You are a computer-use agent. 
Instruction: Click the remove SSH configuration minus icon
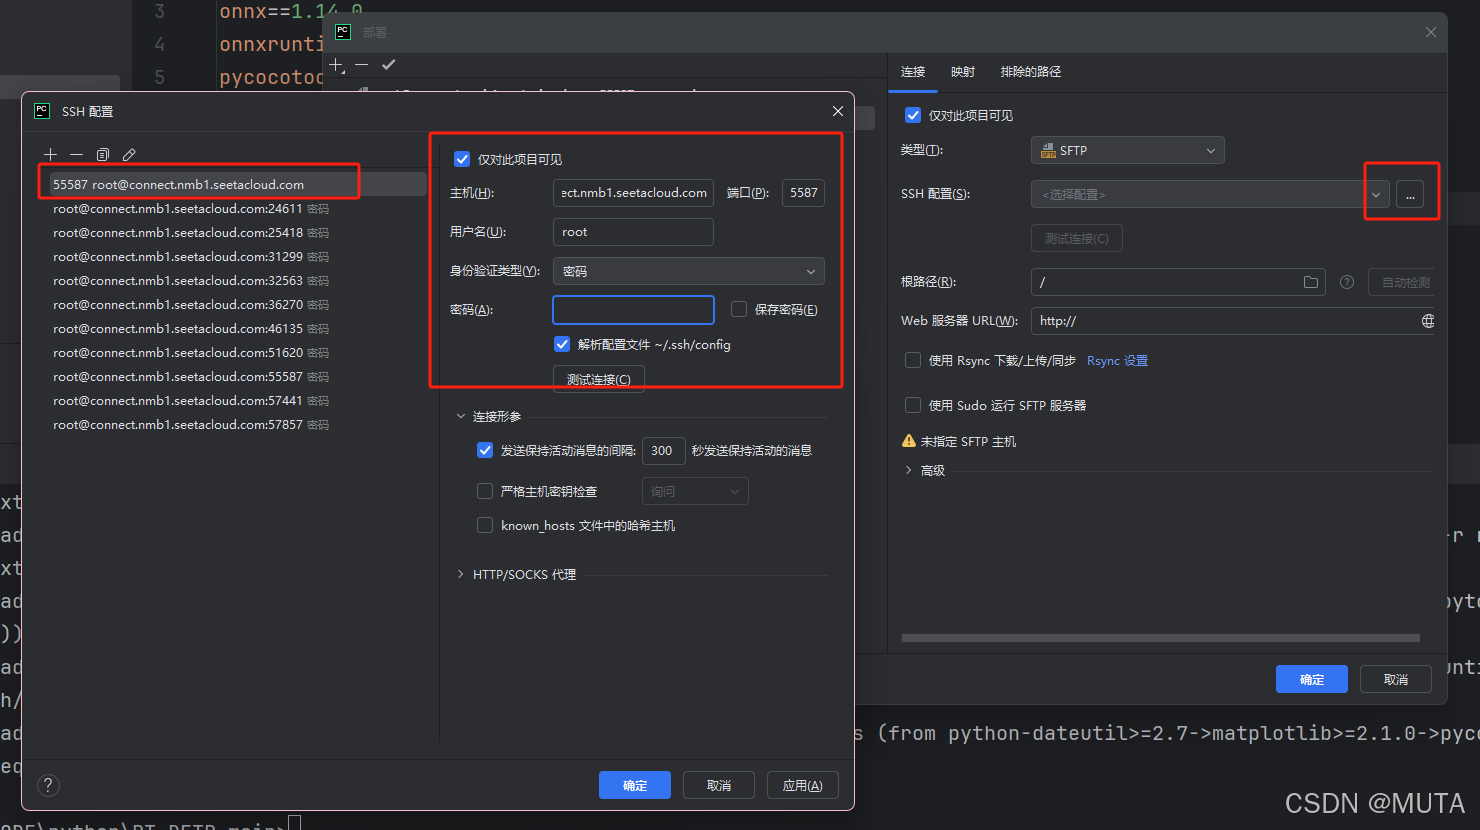pos(76,155)
